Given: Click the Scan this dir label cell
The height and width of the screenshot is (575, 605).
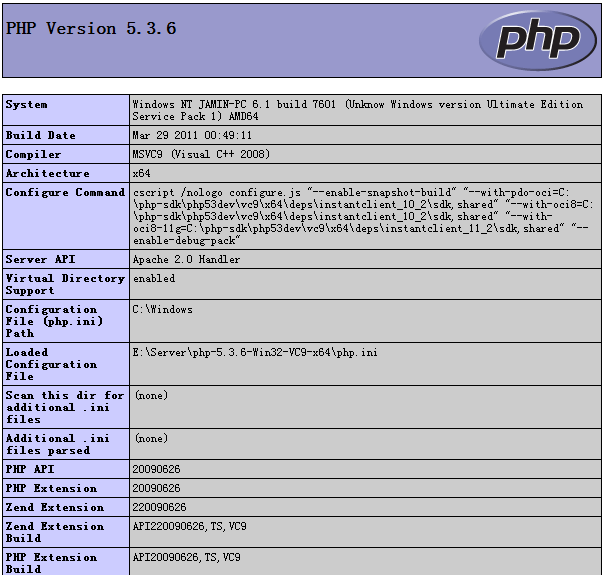Looking at the screenshot, I should (x=66, y=407).
